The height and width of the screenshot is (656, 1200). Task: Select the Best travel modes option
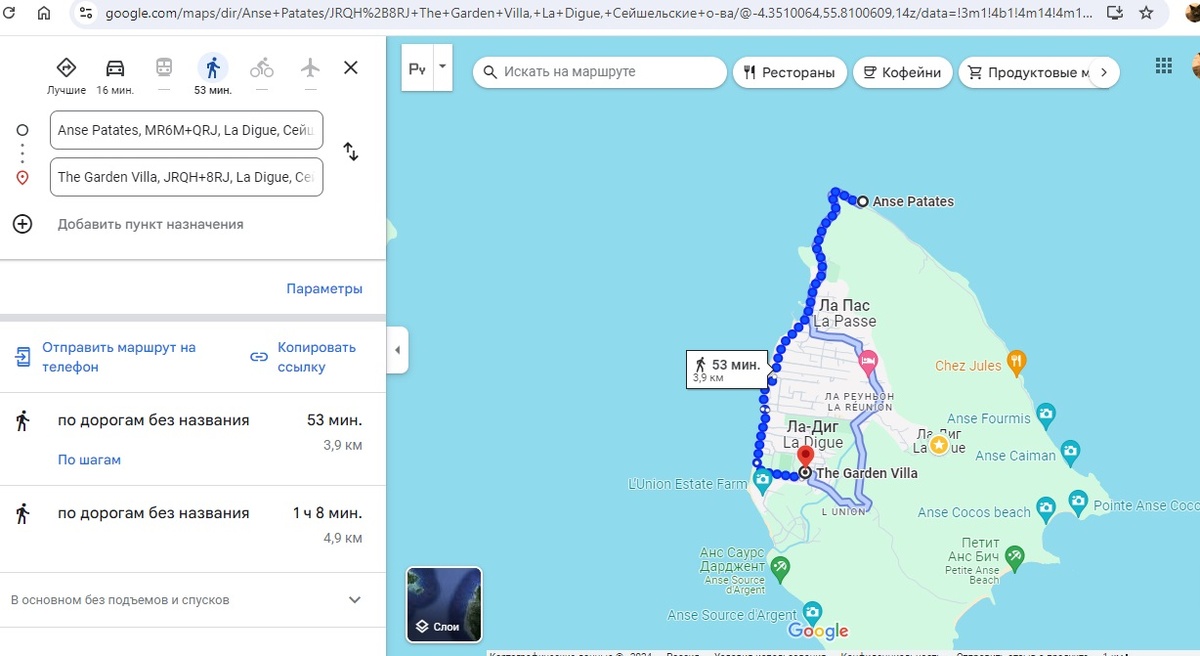[66, 75]
